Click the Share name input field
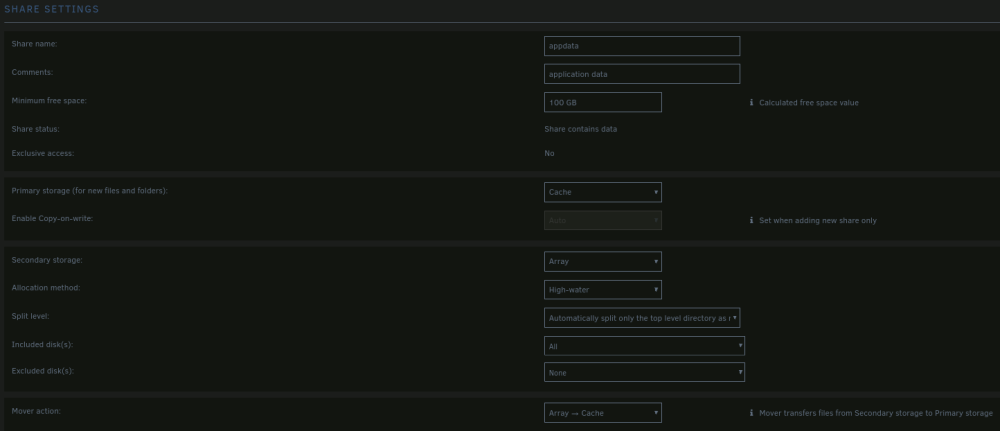The height and width of the screenshot is (431, 1000). (x=642, y=46)
